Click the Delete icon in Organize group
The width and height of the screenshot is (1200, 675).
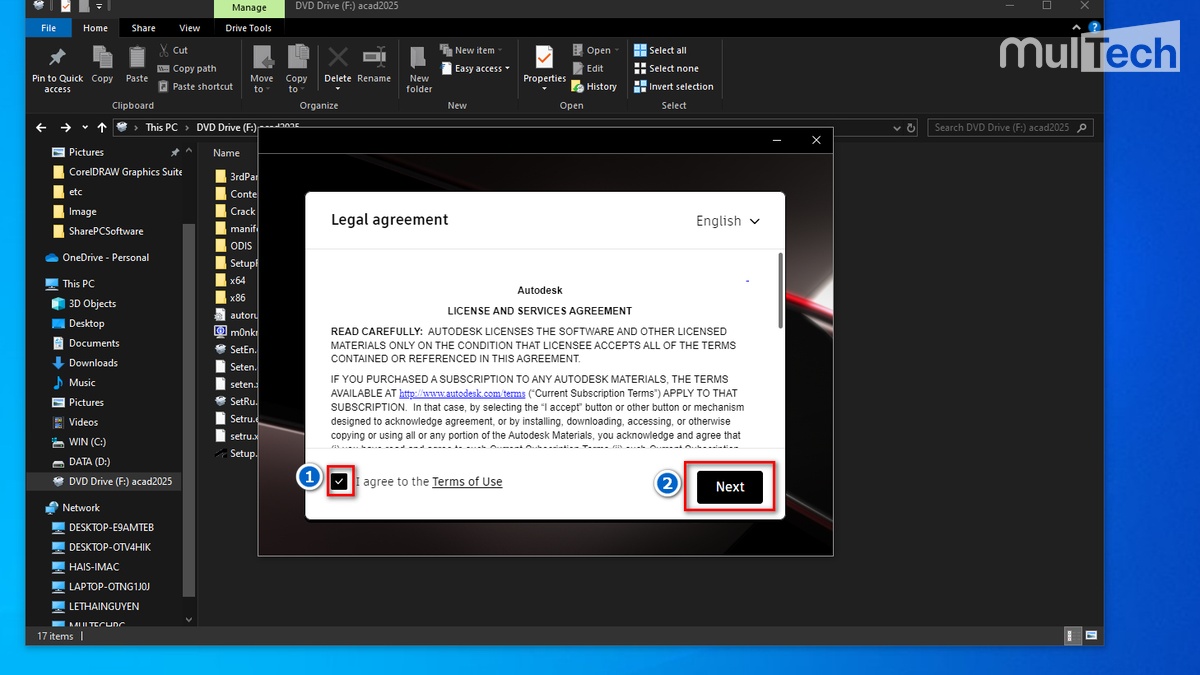pyautogui.click(x=338, y=60)
